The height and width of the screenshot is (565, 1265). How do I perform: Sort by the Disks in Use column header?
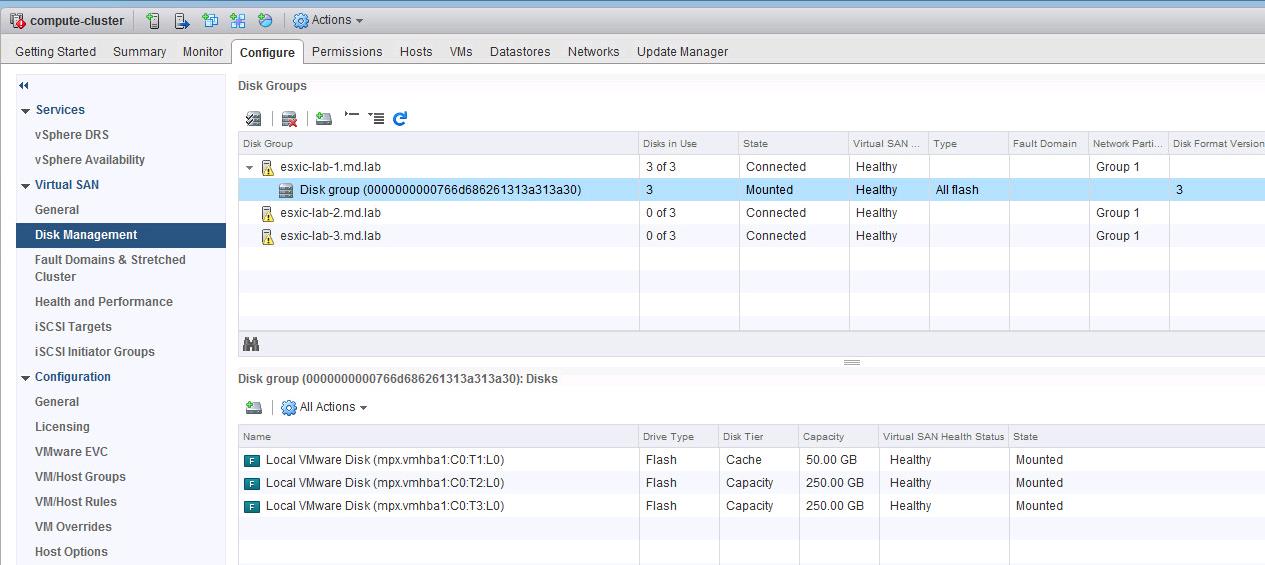click(689, 144)
